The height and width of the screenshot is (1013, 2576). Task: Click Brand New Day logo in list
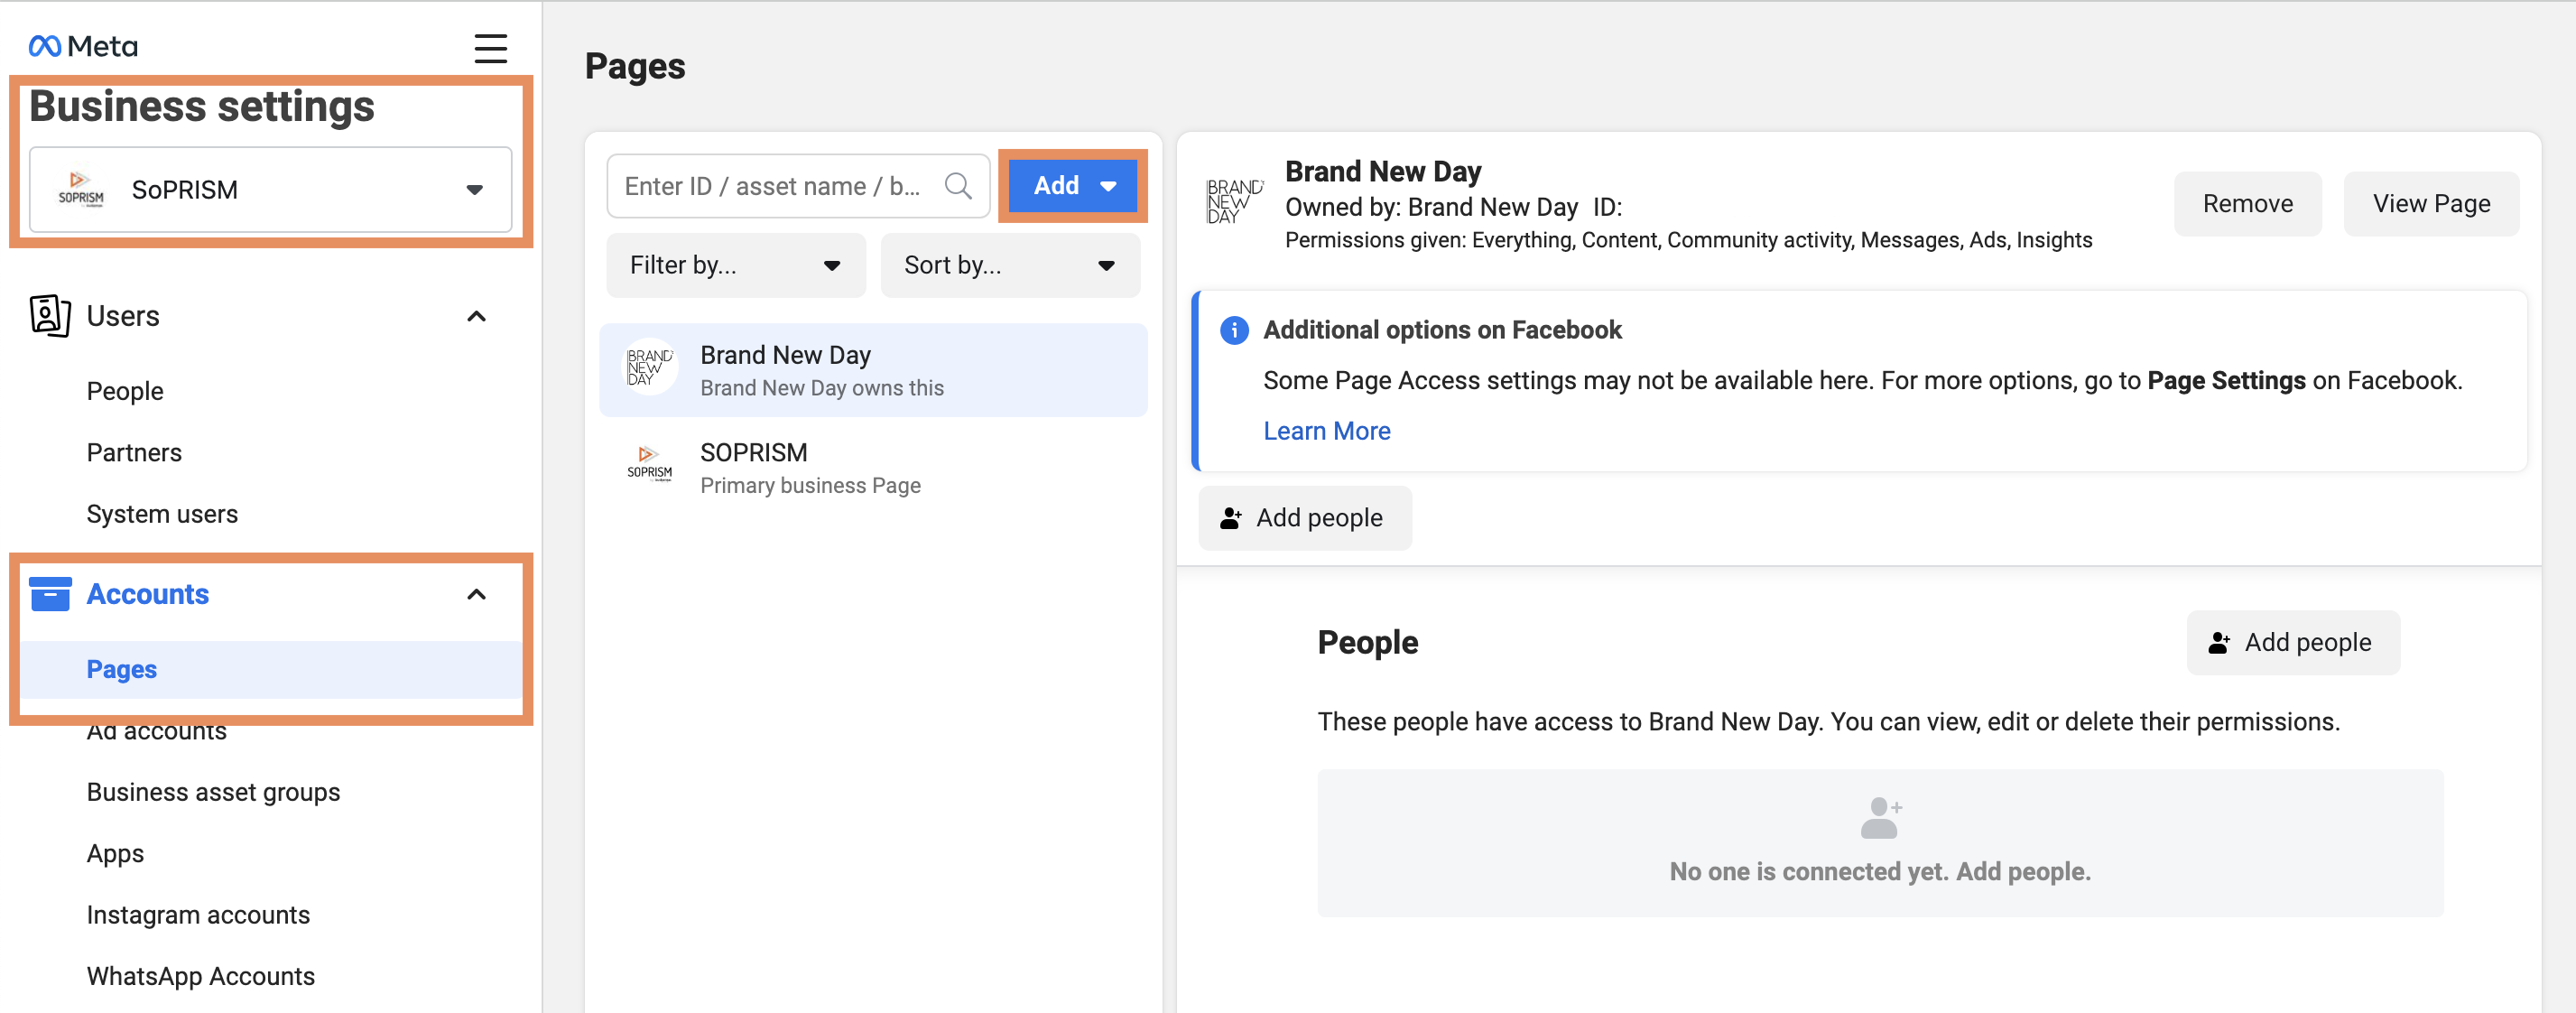pyautogui.click(x=650, y=367)
